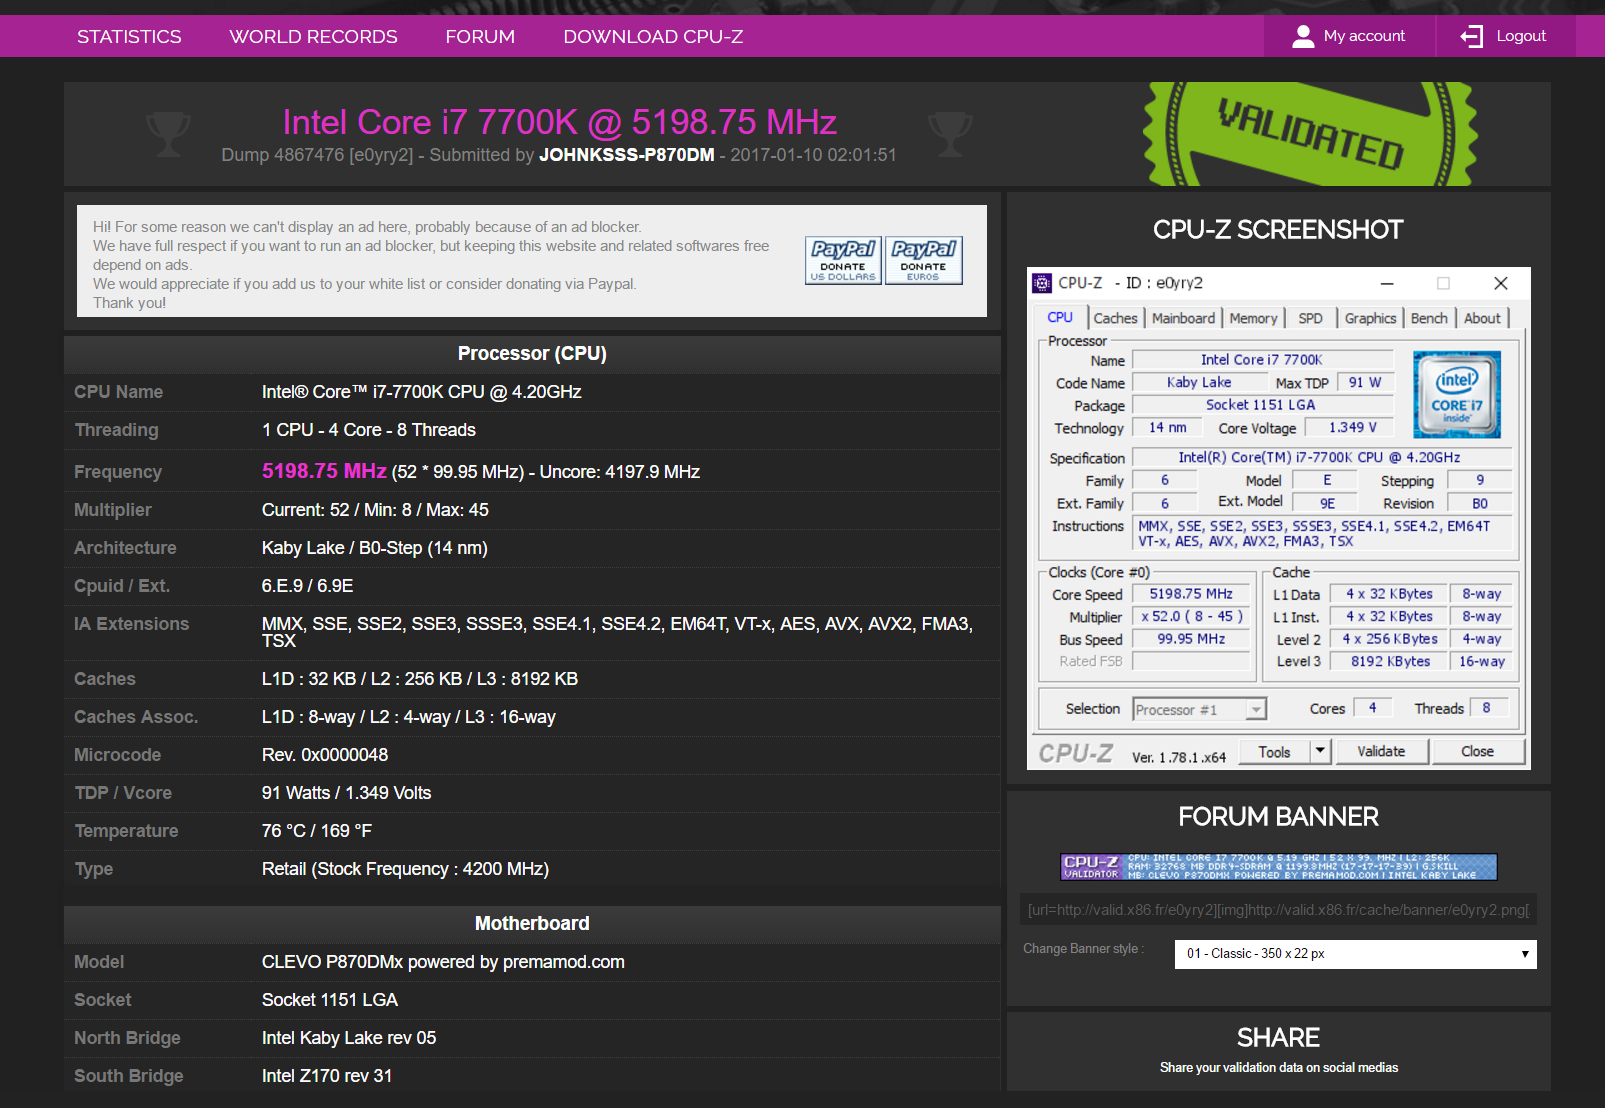The width and height of the screenshot is (1605, 1108).
Task: Open the Download CPU-Z page
Action: coord(653,36)
